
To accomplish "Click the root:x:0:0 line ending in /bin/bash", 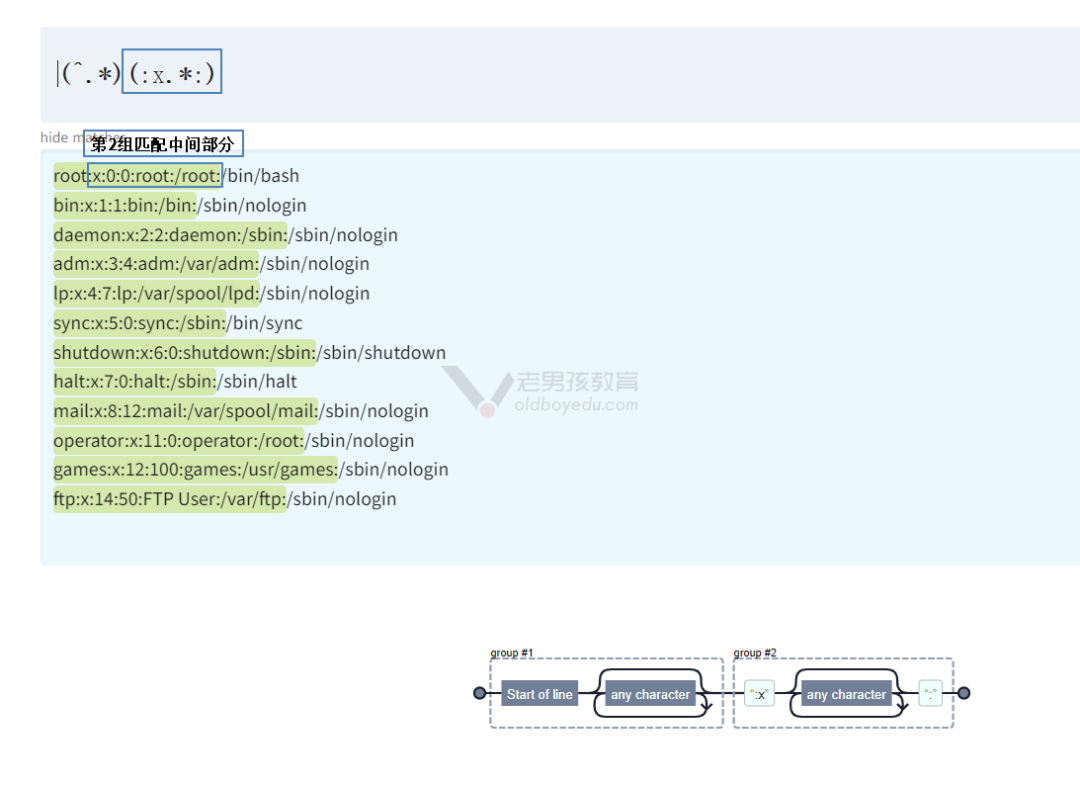I will pos(176,176).
